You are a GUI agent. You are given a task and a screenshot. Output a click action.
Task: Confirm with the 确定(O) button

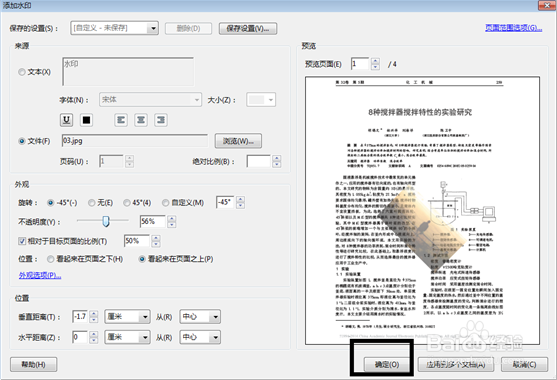click(x=387, y=364)
